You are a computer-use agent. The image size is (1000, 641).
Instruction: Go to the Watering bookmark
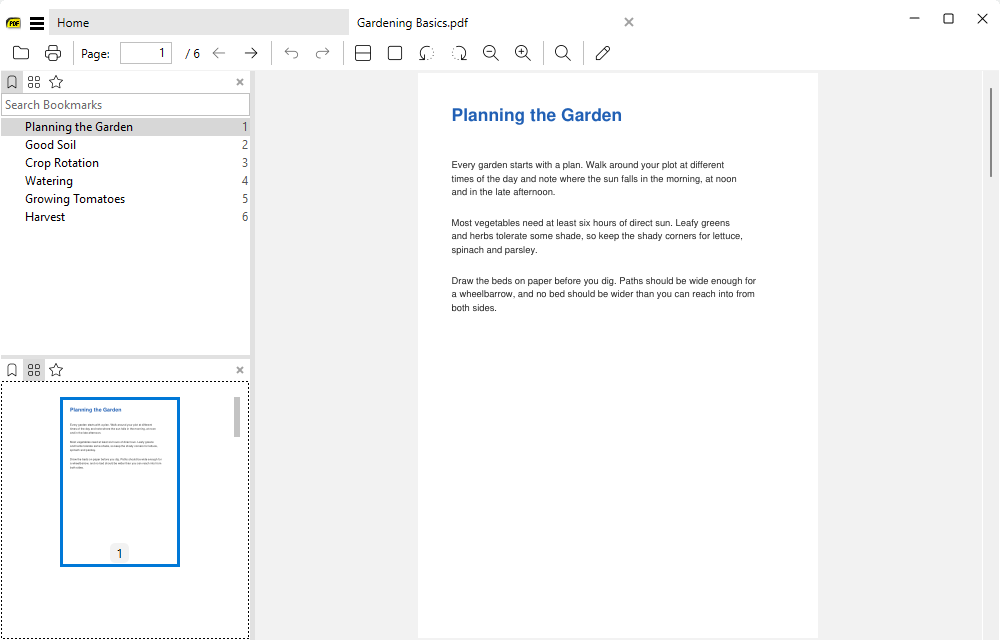[x=126, y=181]
